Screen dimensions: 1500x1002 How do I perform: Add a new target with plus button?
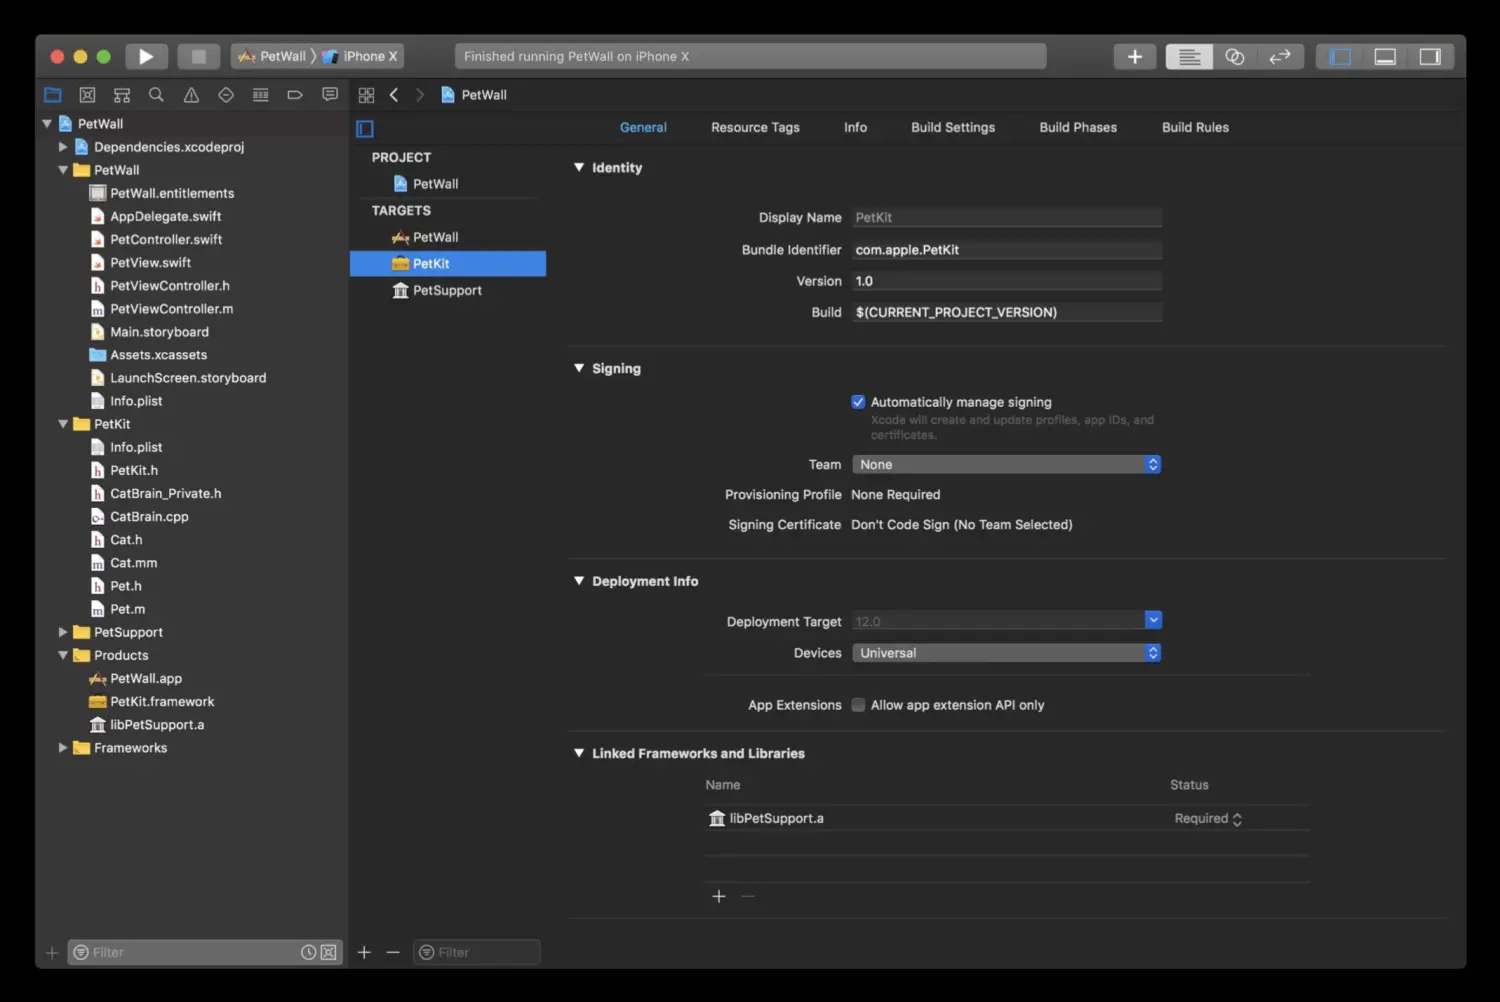(x=364, y=952)
